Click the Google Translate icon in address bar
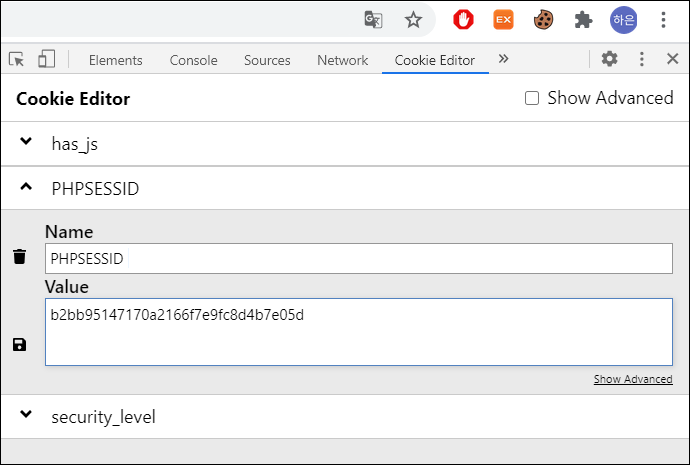 [x=373, y=20]
